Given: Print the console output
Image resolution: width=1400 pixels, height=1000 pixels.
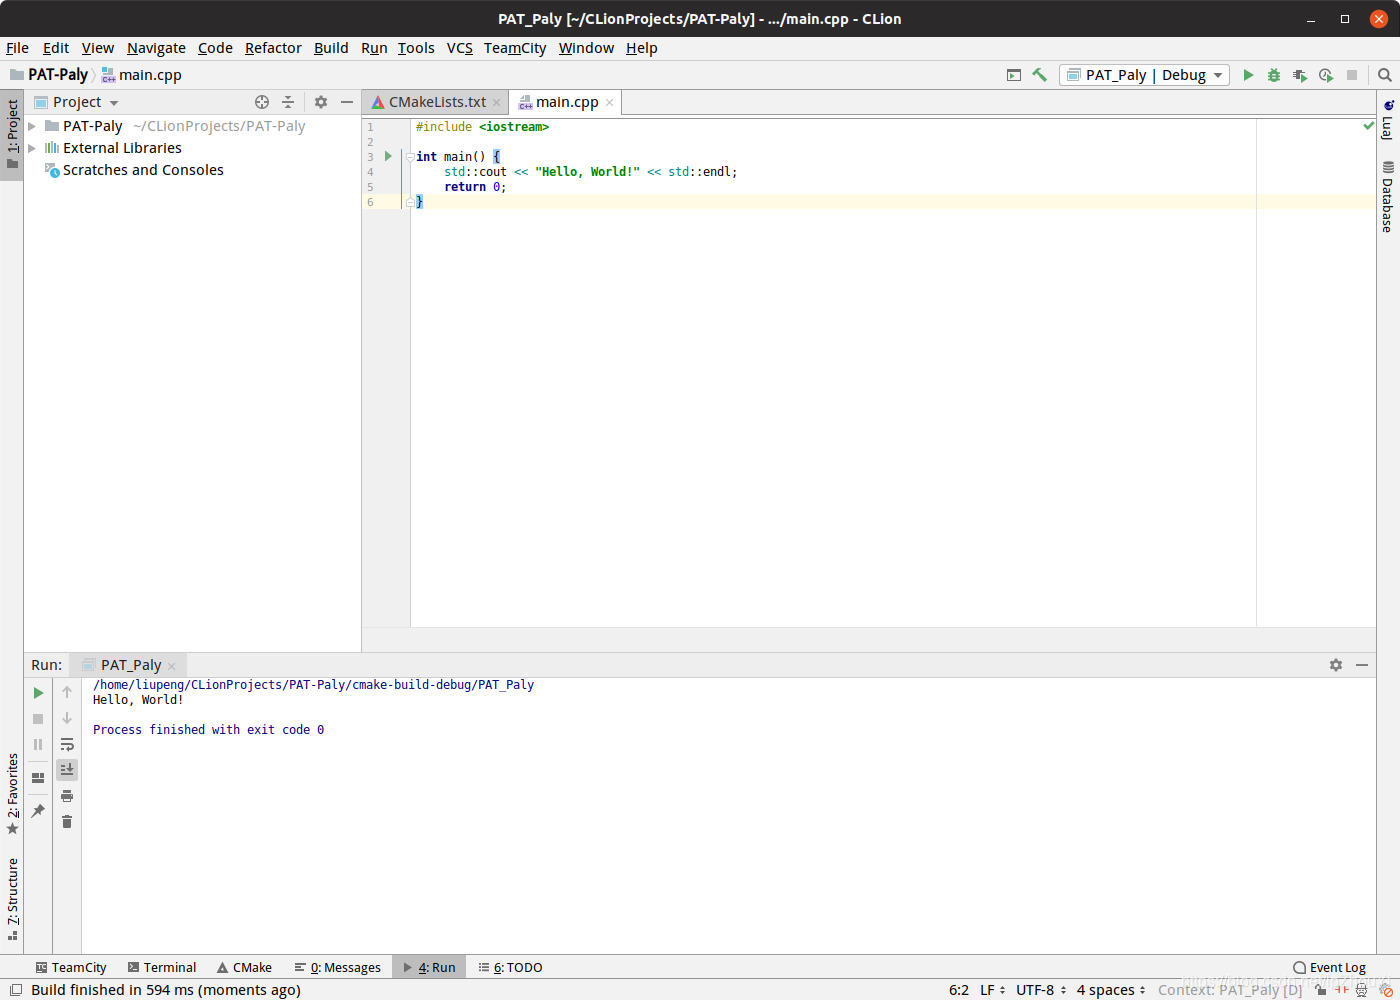Looking at the screenshot, I should [67, 796].
